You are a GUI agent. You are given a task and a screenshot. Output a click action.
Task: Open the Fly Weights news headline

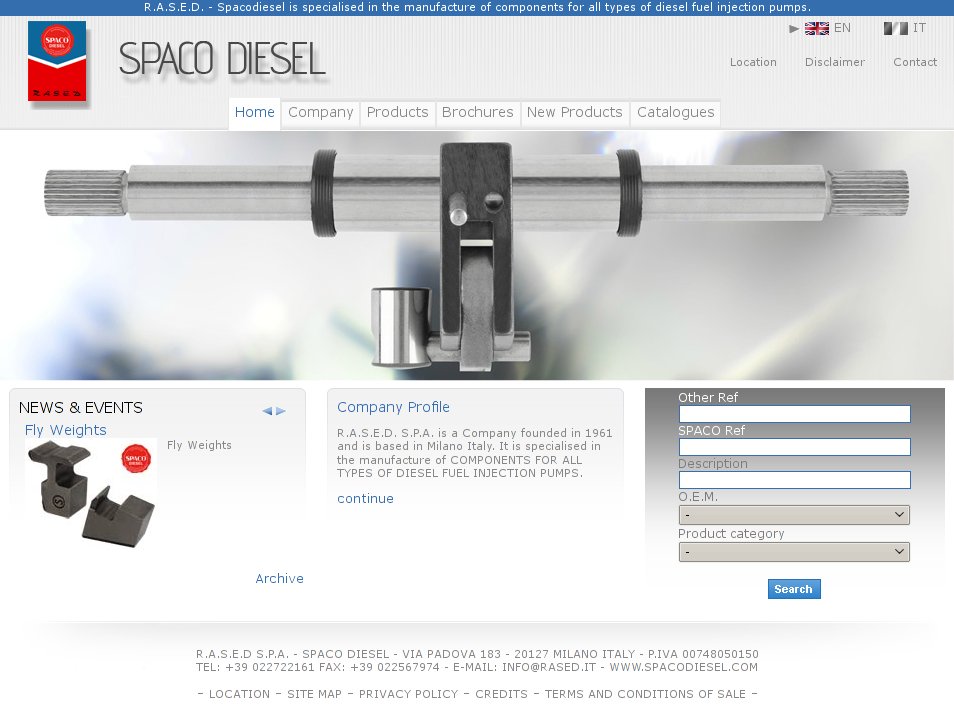66,430
